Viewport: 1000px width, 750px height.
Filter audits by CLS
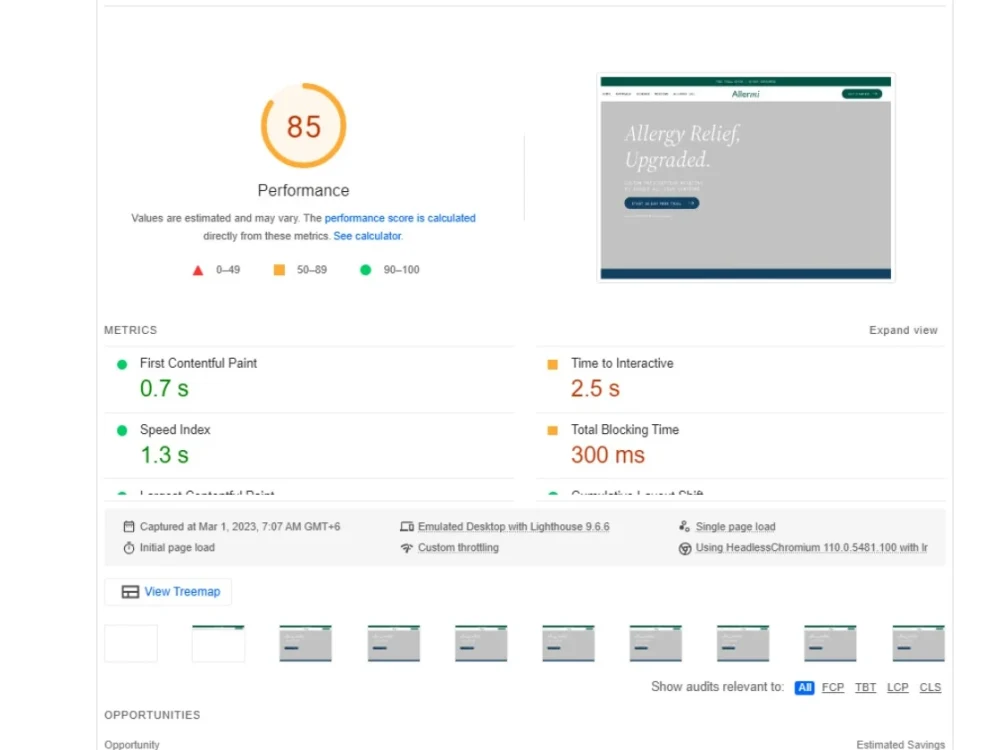[930, 688]
